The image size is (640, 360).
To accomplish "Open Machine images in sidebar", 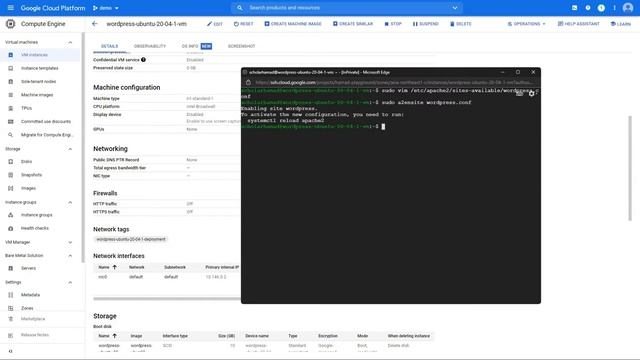I will (x=37, y=95).
